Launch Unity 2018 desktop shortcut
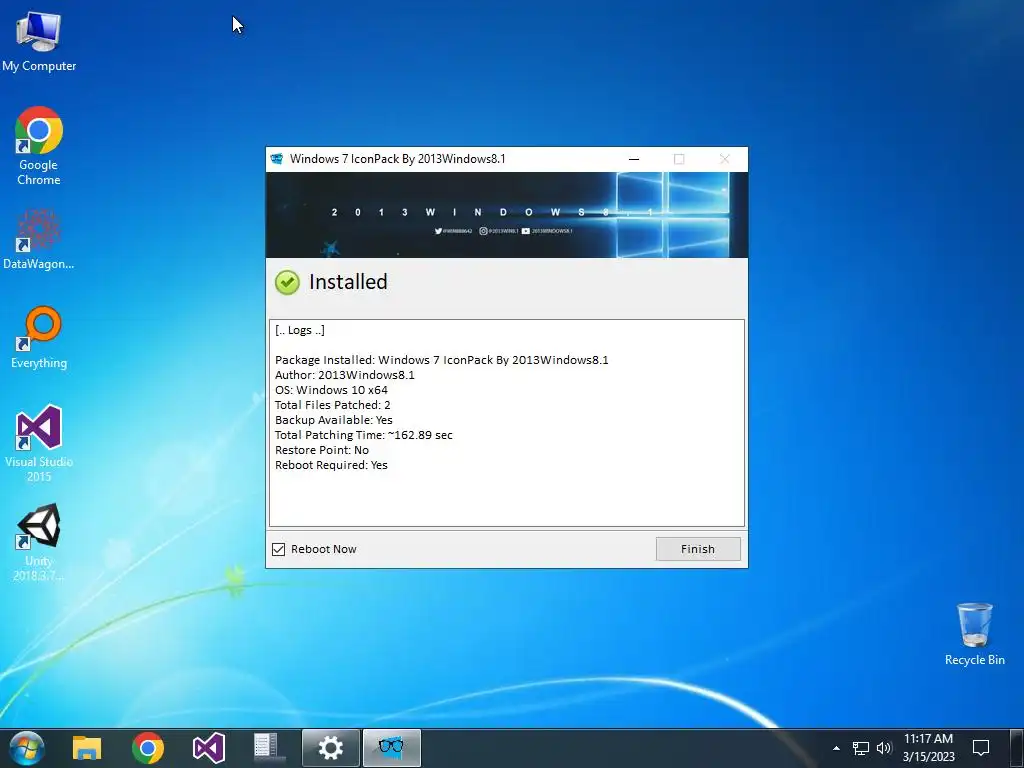 point(39,542)
